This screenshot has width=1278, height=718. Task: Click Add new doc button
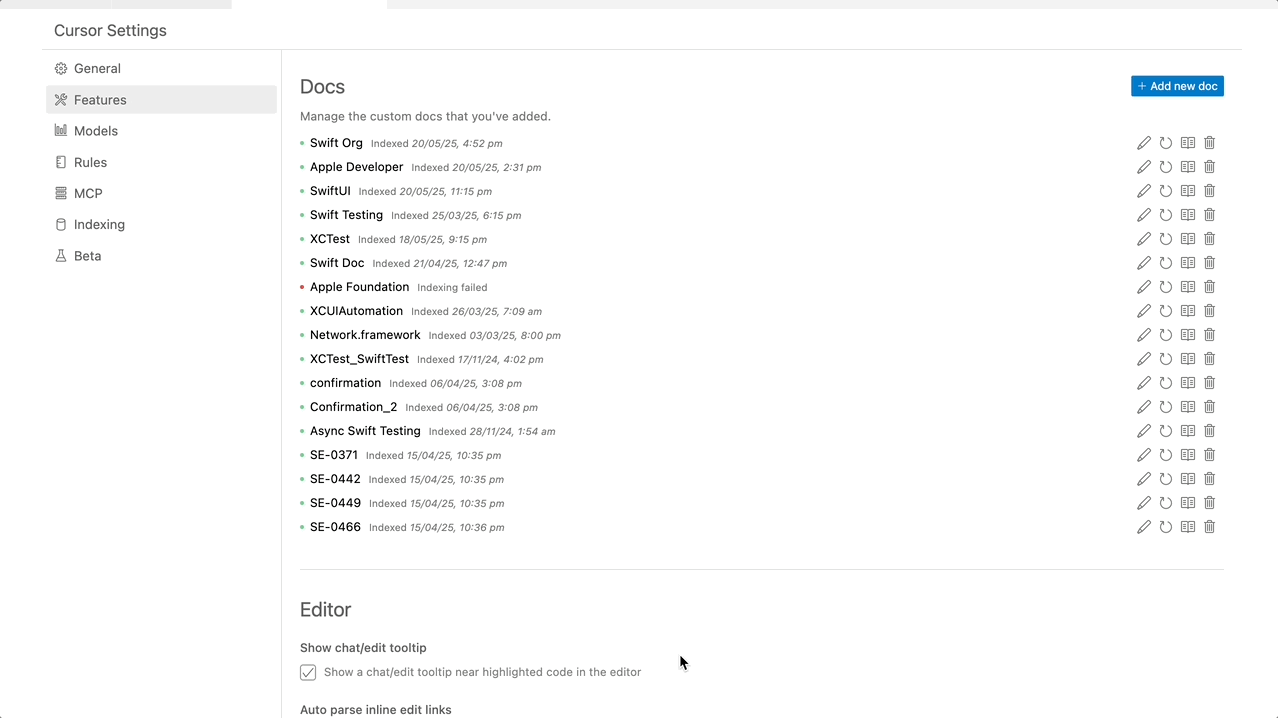[x=1177, y=86]
